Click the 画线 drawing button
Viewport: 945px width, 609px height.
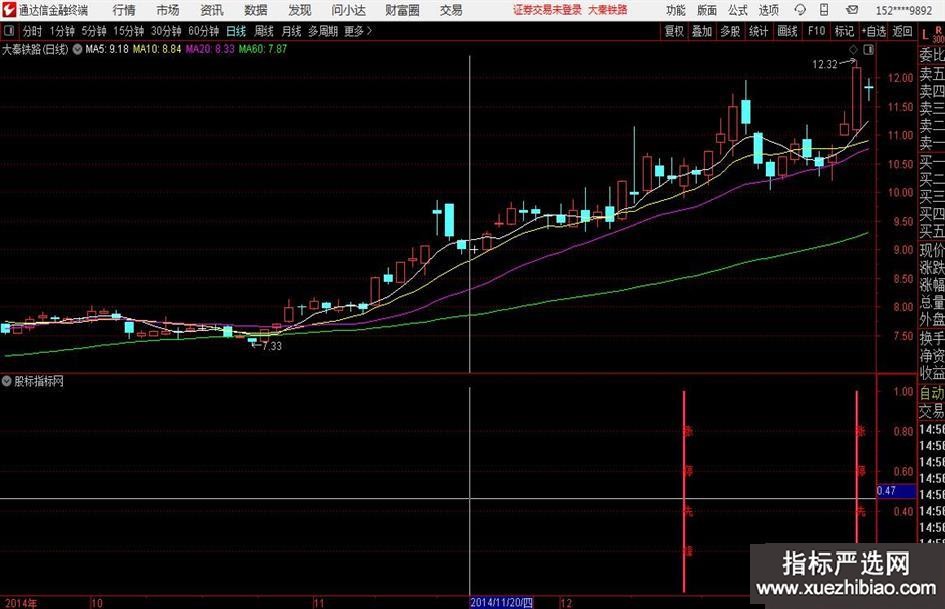(787, 31)
